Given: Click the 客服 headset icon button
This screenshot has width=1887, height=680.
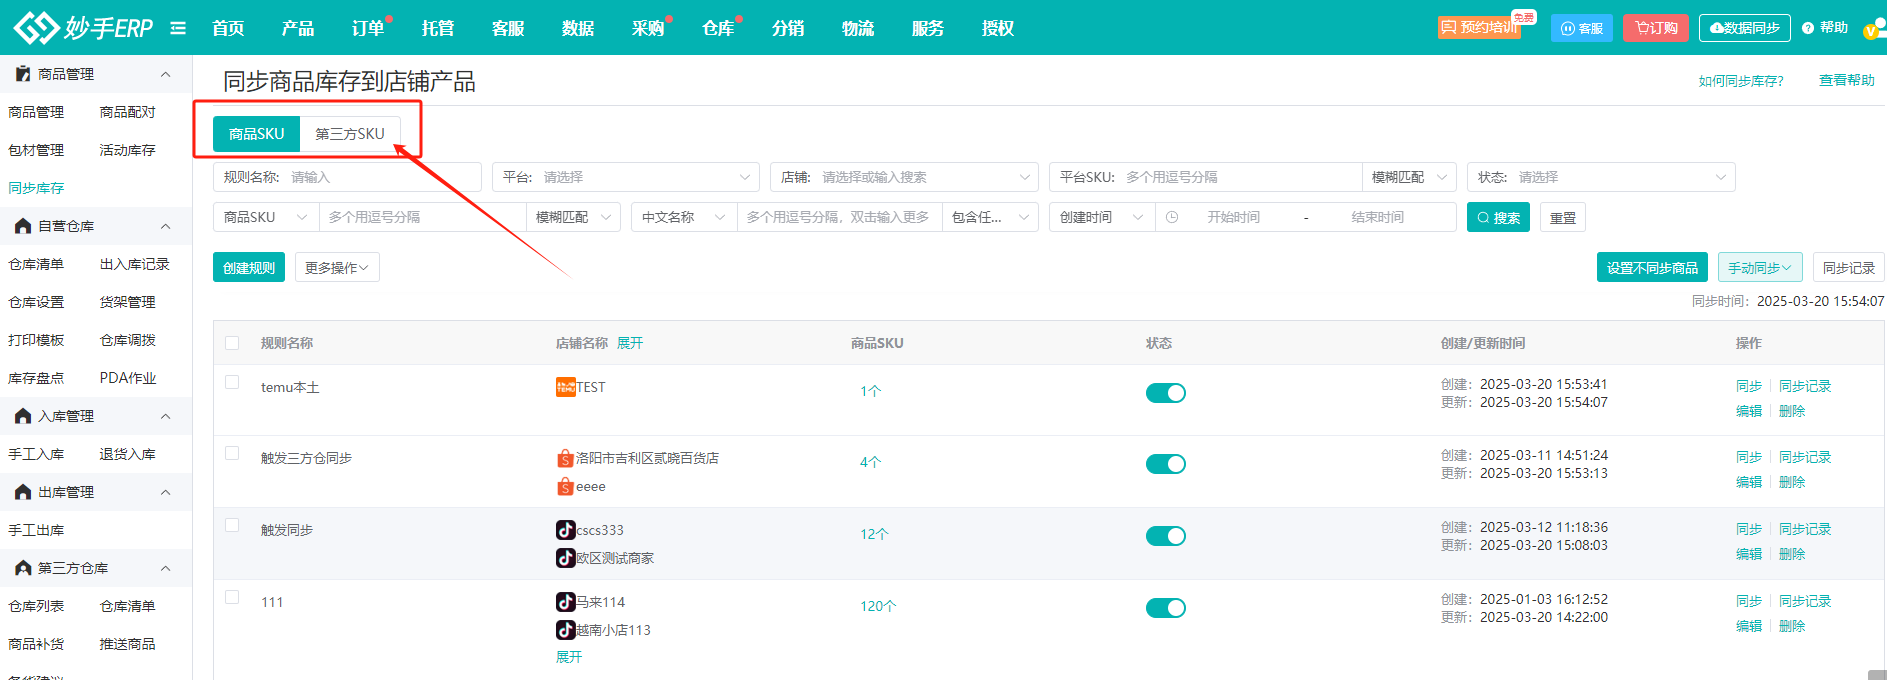Looking at the screenshot, I should (1581, 28).
